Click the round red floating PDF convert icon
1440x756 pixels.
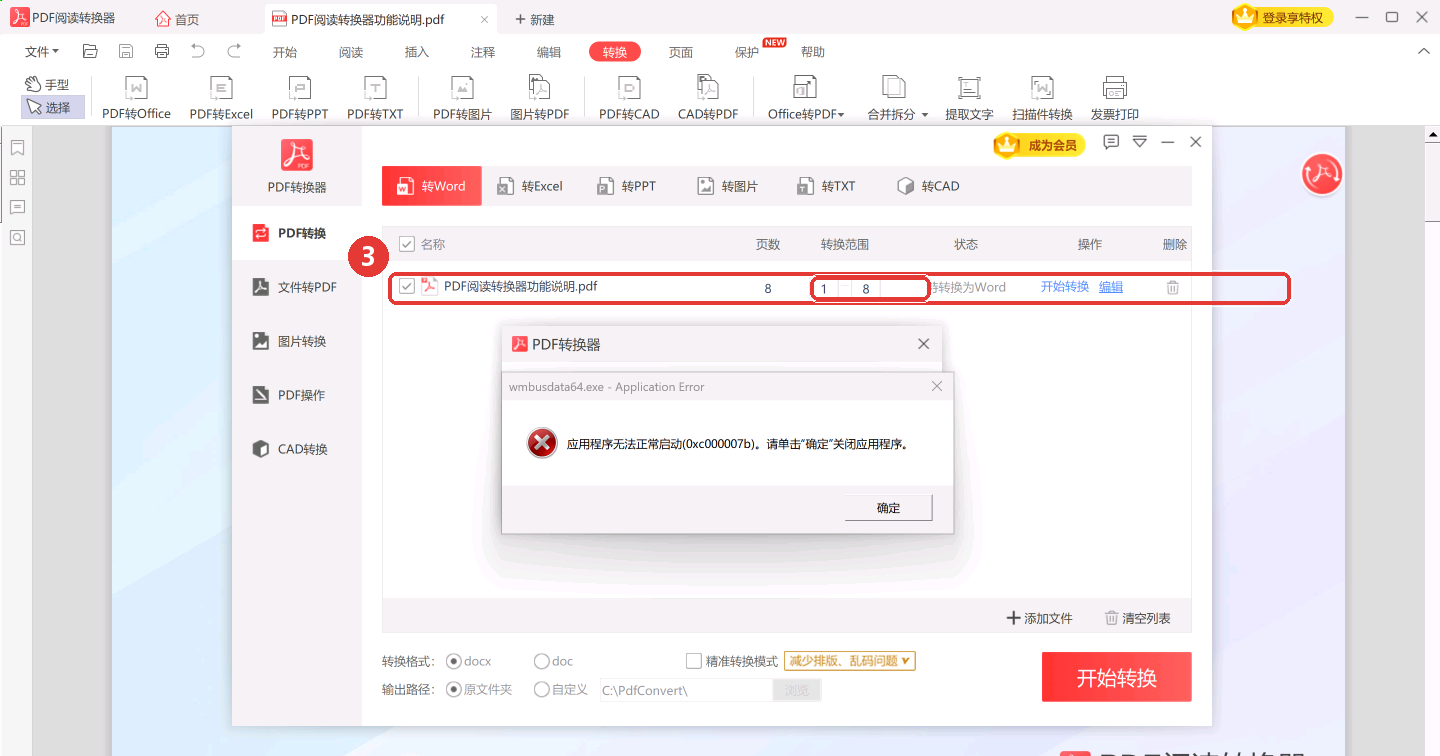coord(1322,174)
